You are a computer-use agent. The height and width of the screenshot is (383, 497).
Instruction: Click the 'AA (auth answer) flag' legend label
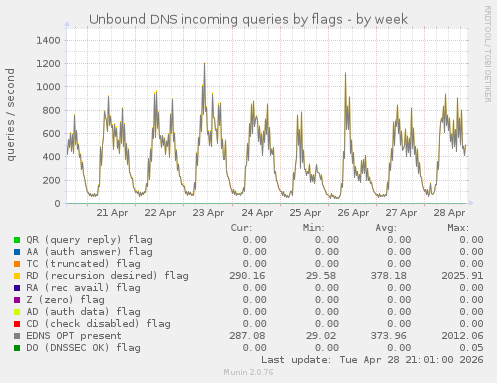pos(89,252)
